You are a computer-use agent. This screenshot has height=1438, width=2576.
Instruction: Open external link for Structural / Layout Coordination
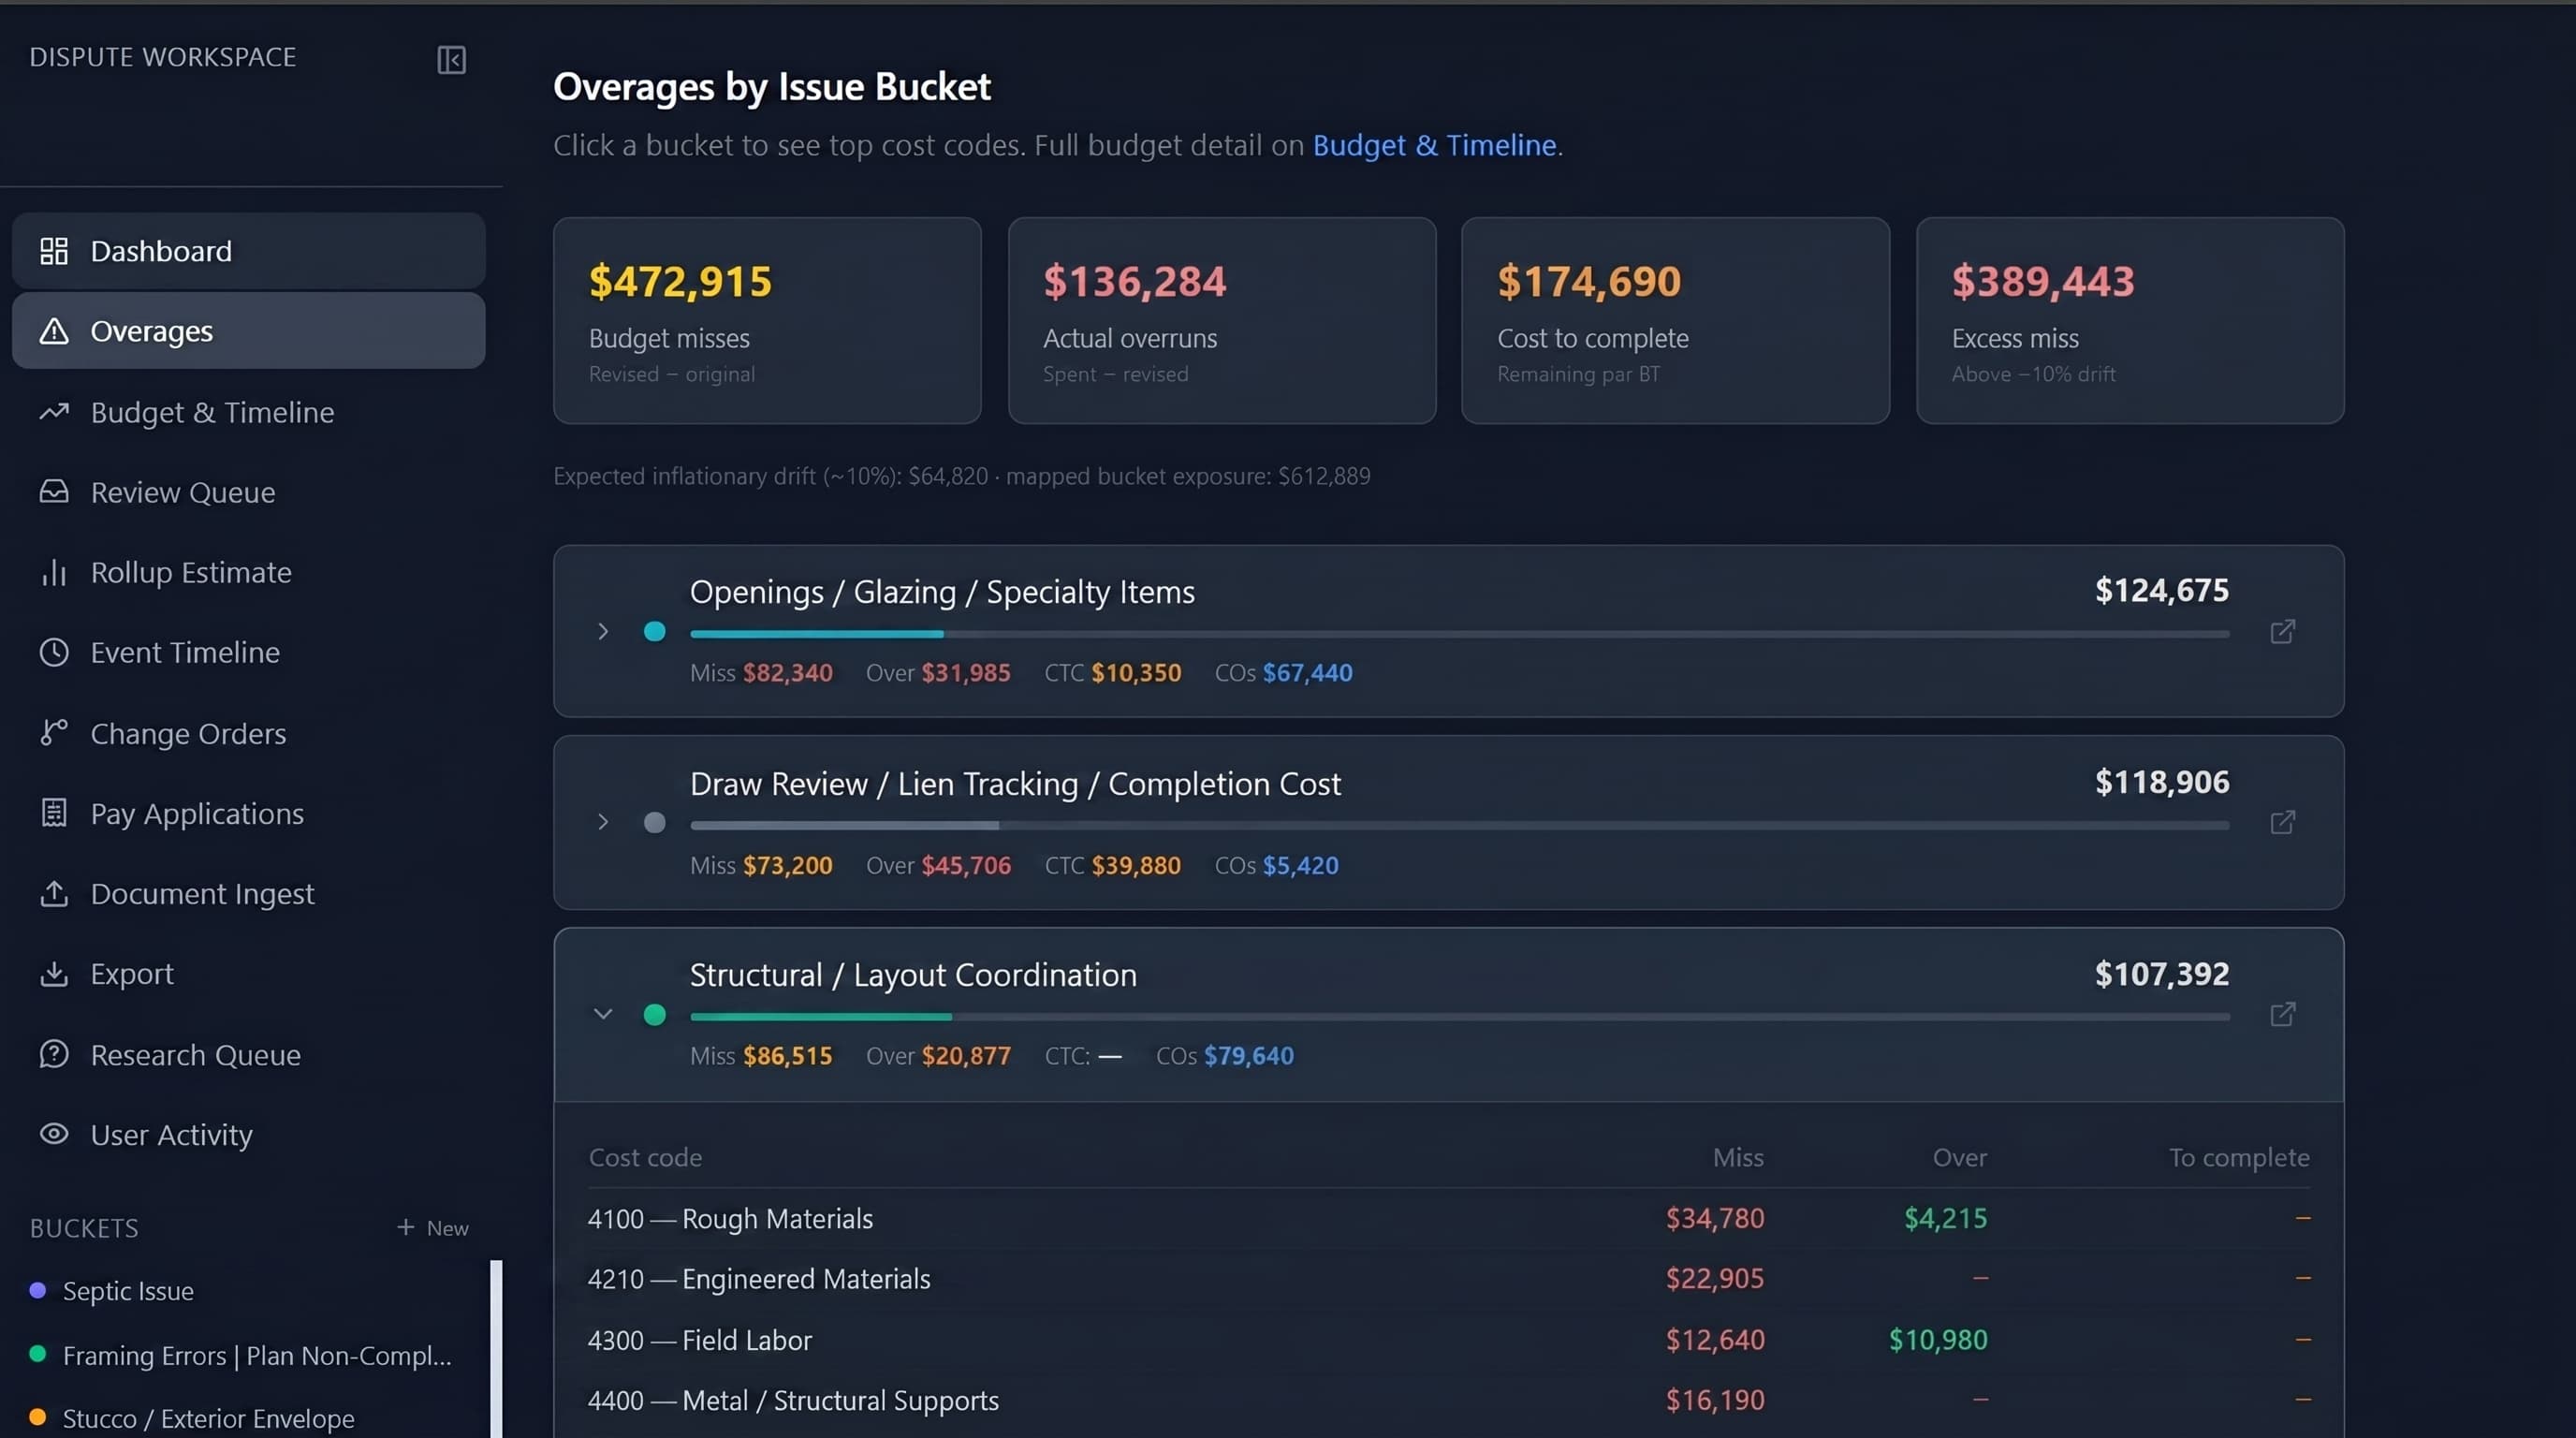coord(2282,1014)
